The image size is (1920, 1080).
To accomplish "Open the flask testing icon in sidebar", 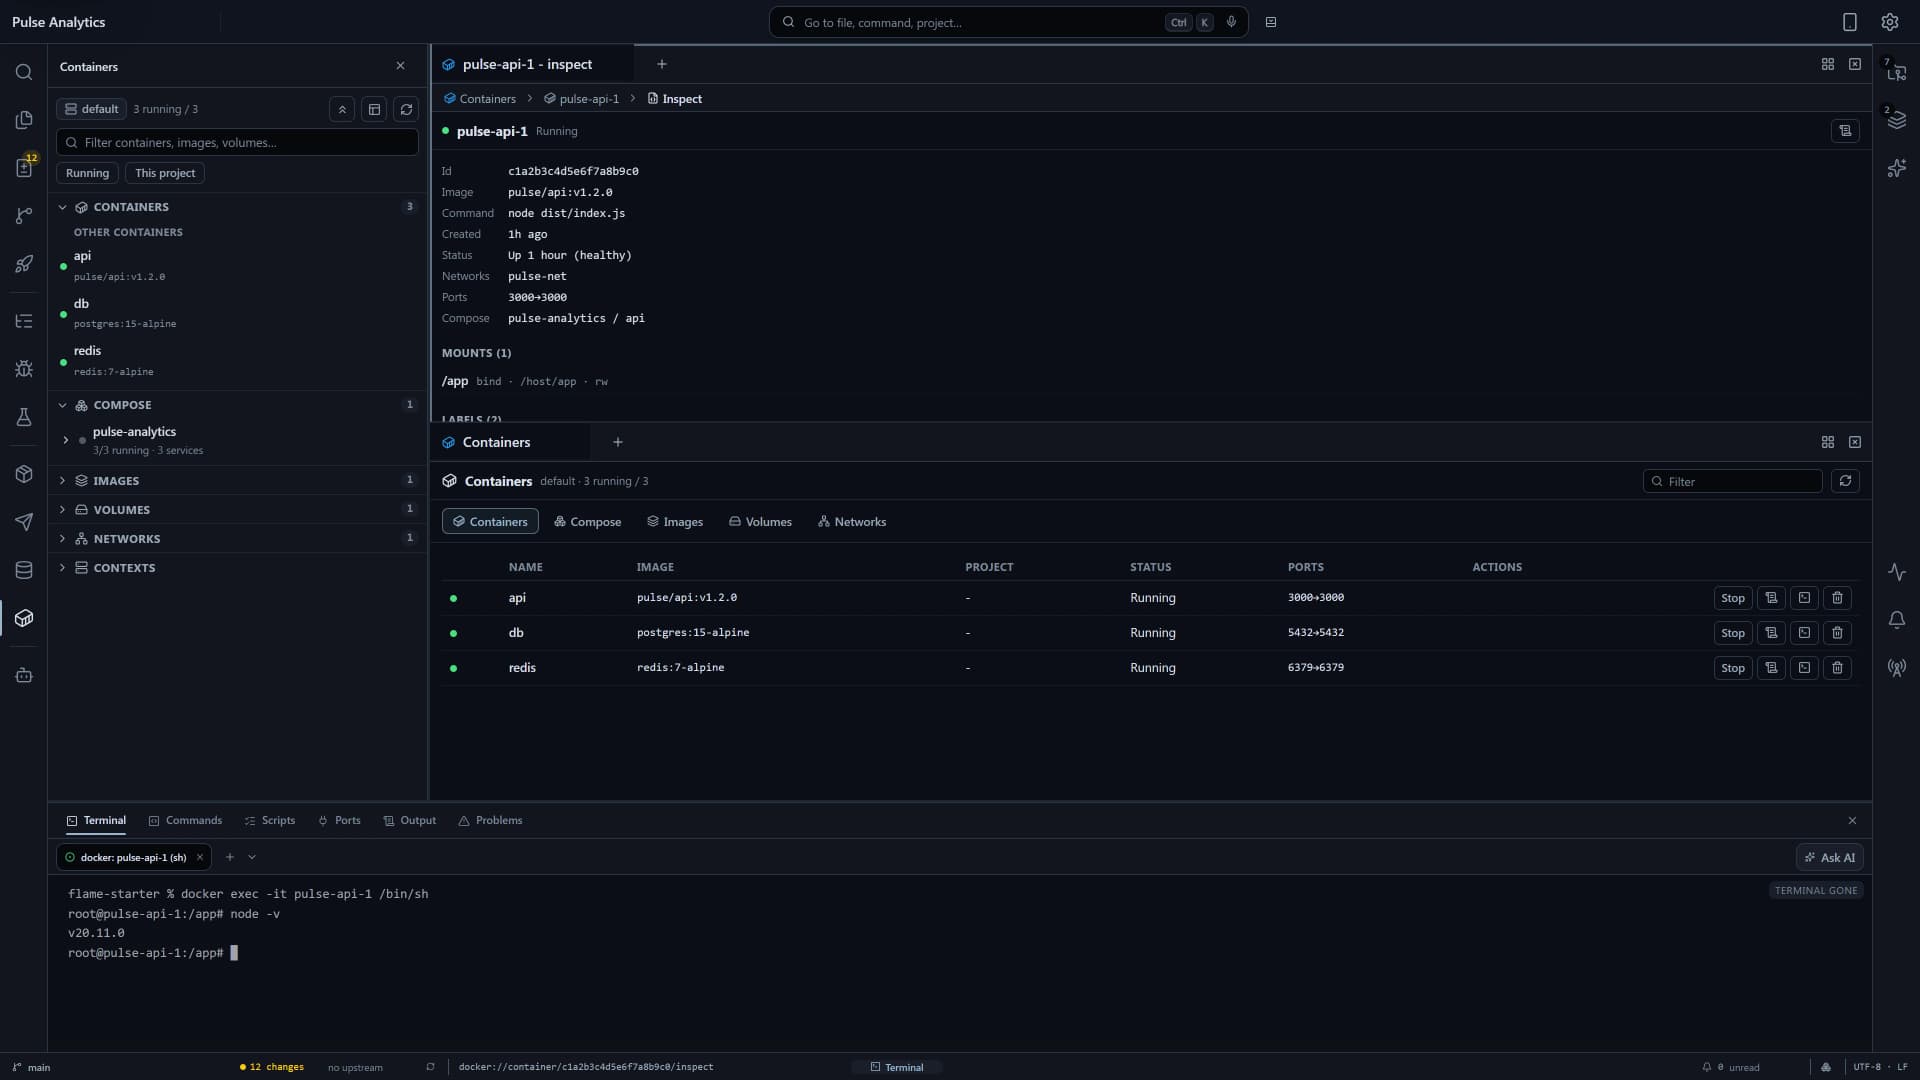I will pyautogui.click(x=24, y=417).
